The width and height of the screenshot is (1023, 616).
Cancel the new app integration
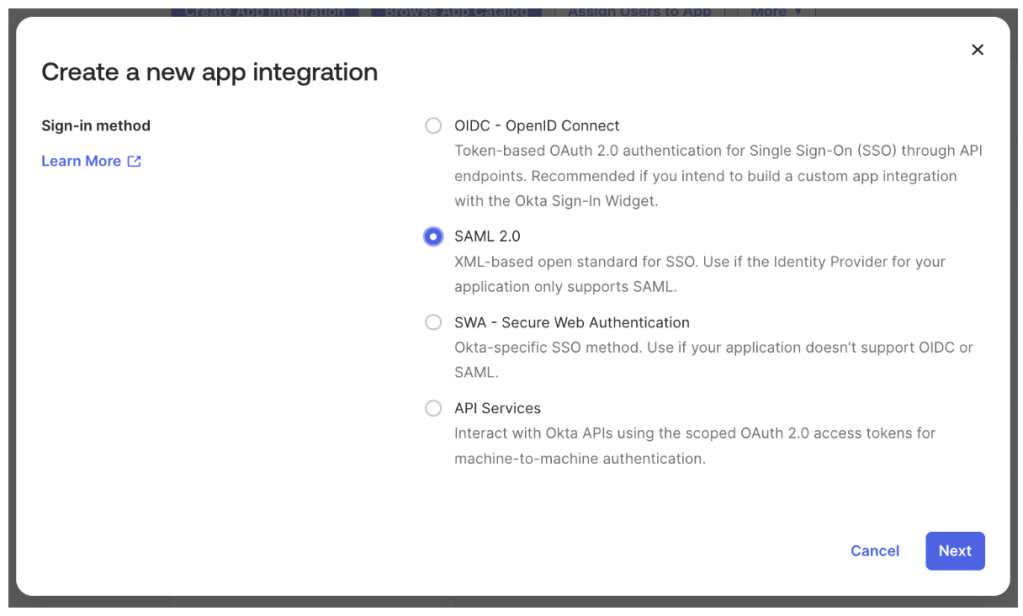874,551
